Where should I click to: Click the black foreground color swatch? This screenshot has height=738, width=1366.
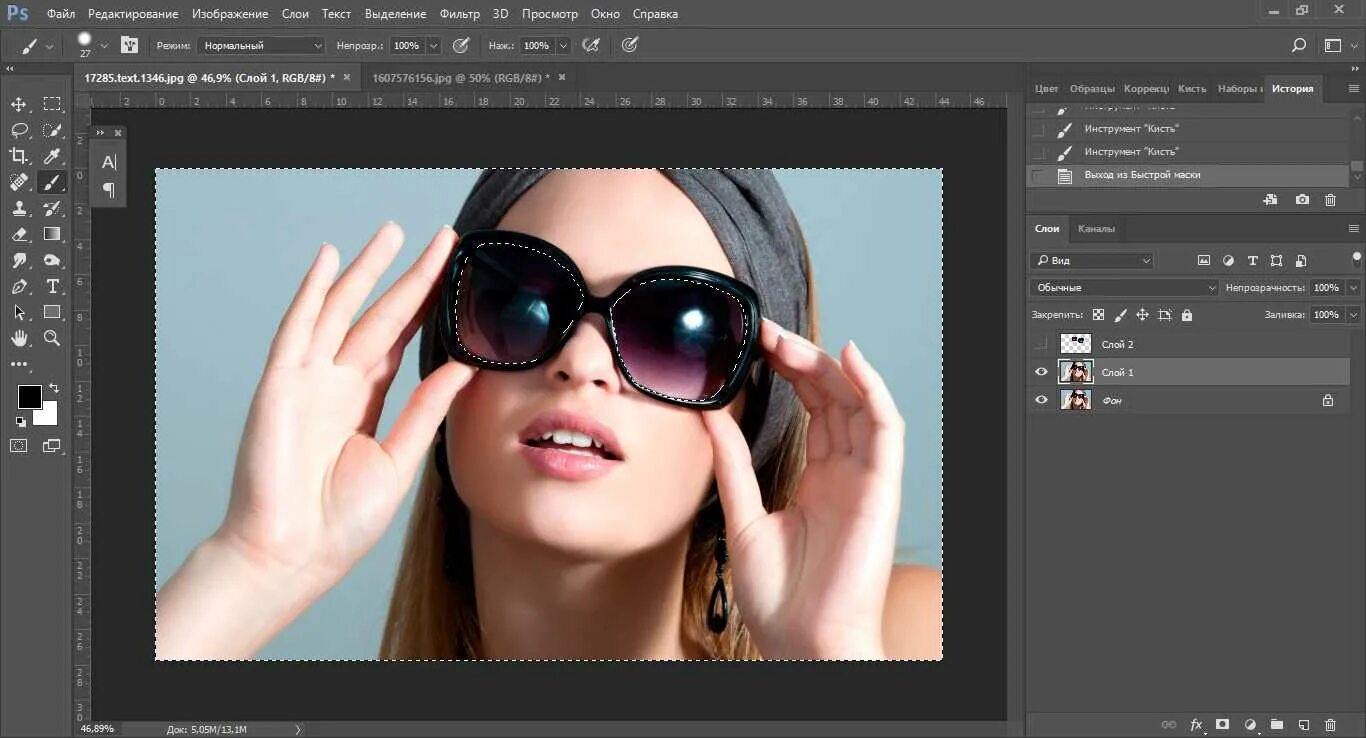(x=29, y=397)
